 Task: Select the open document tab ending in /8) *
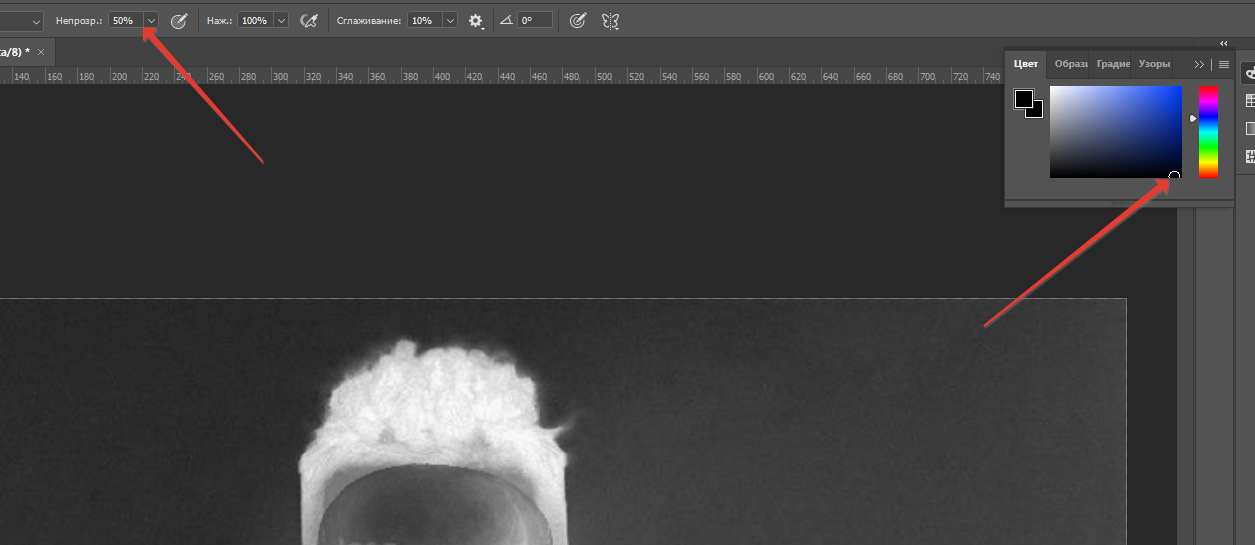pos(15,51)
